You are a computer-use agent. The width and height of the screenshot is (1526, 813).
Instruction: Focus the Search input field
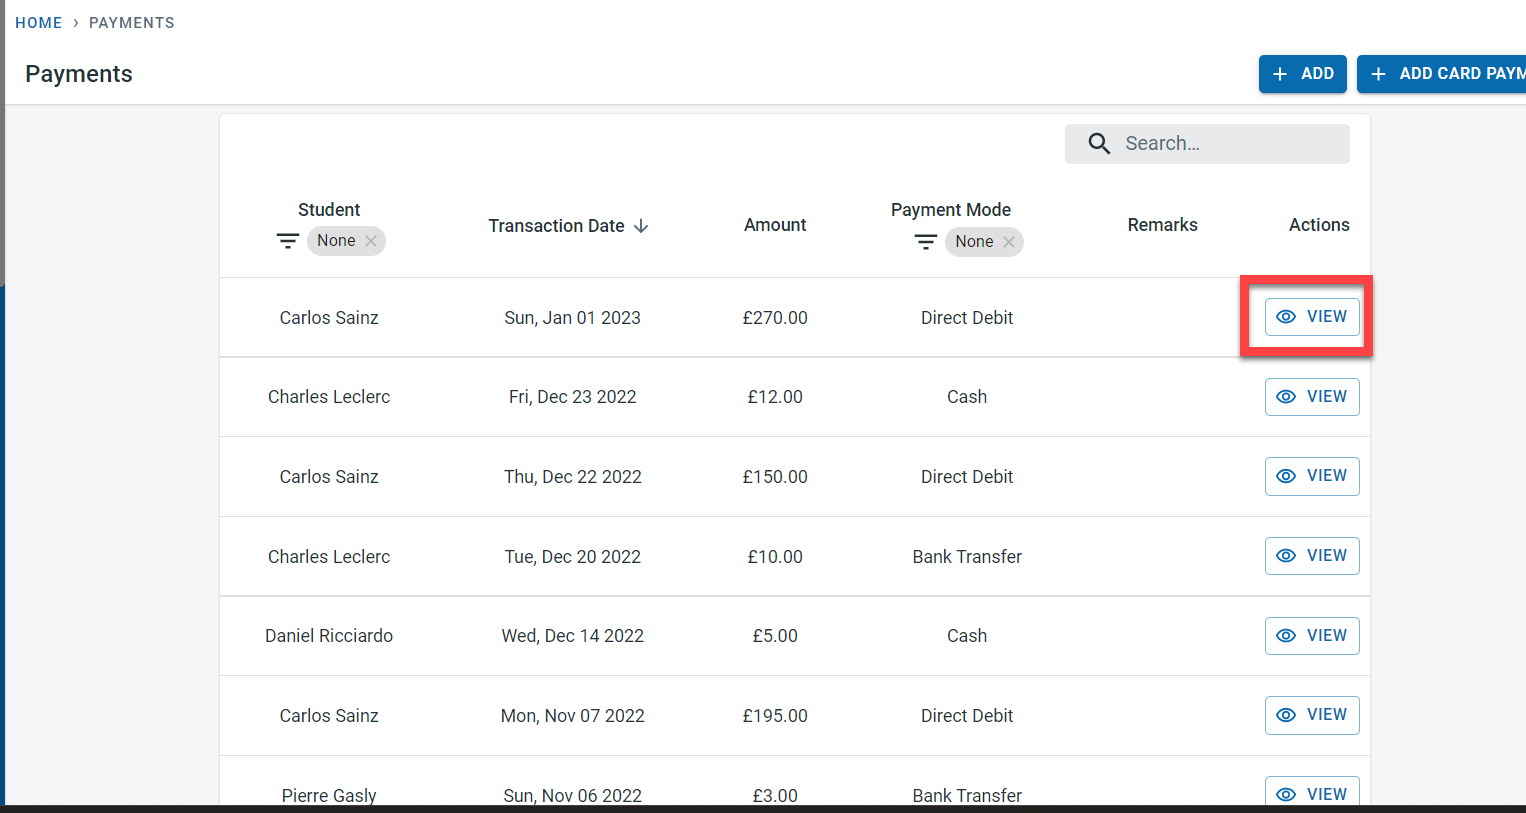point(1230,144)
